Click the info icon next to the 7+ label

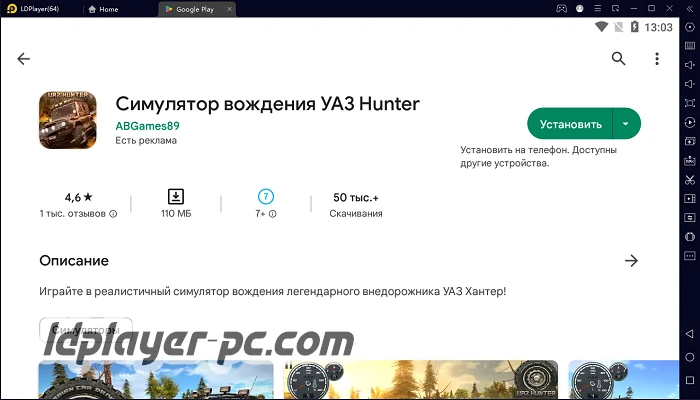273,214
